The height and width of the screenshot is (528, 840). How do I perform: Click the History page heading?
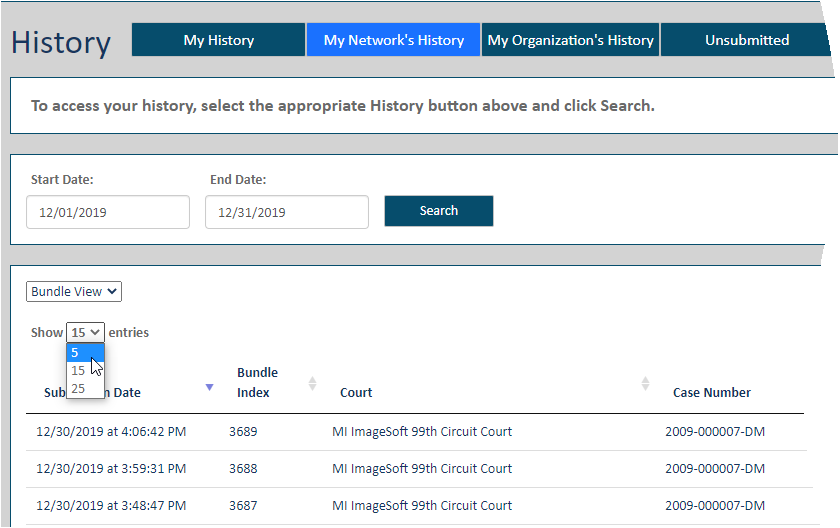(x=61, y=43)
